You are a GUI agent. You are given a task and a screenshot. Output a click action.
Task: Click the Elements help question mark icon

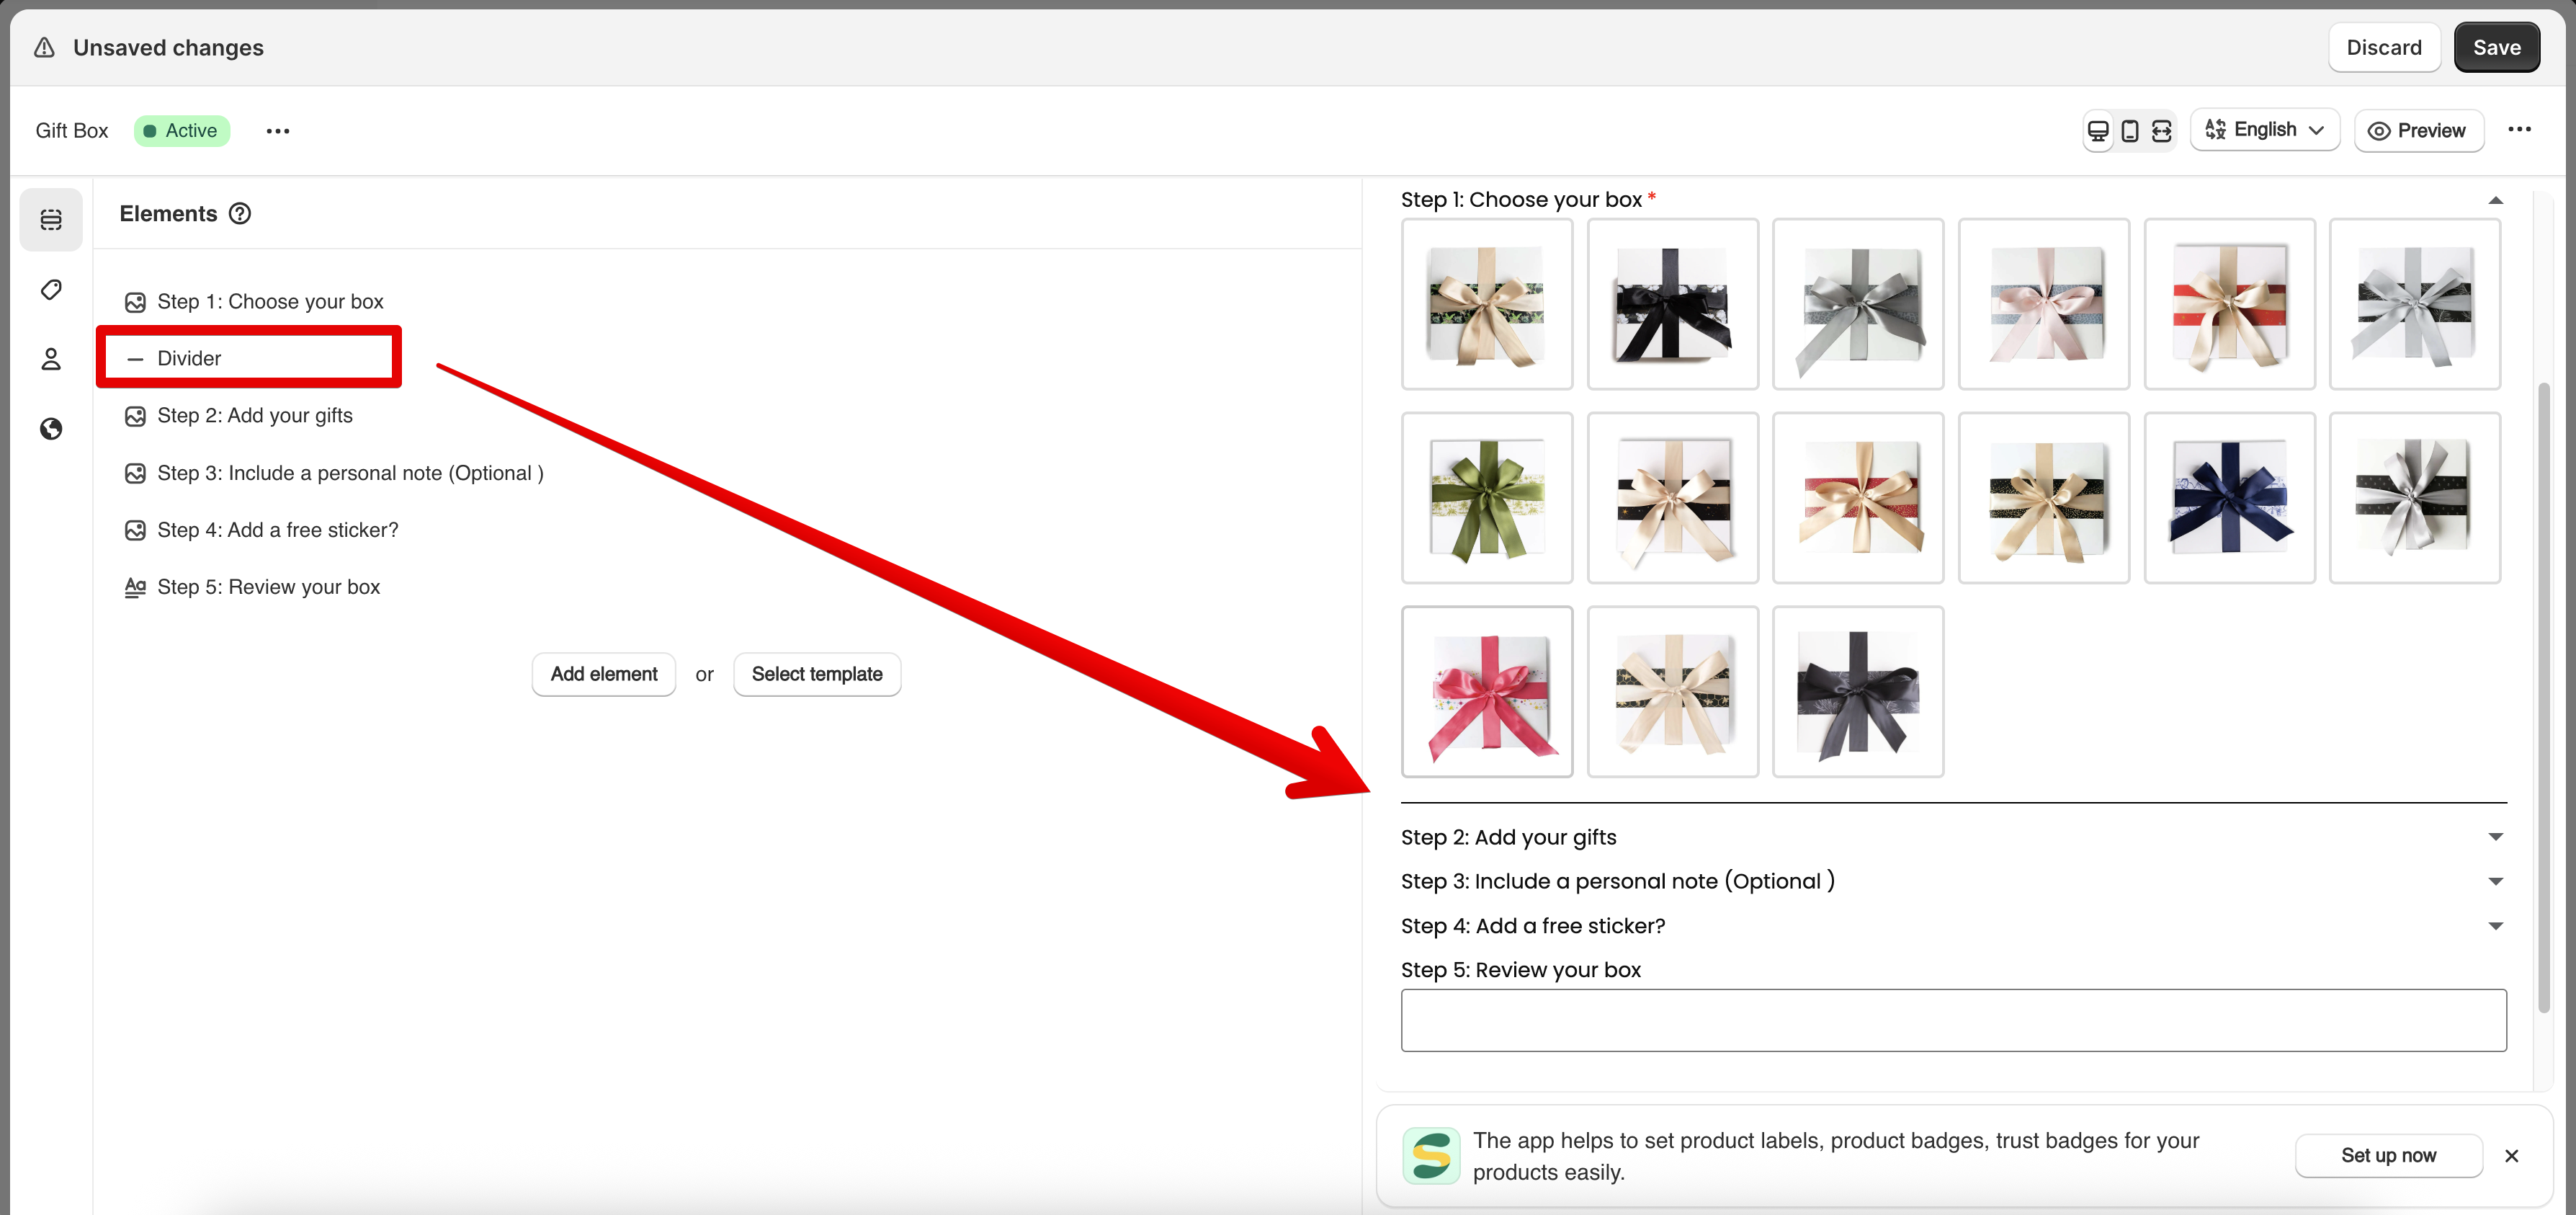click(x=240, y=214)
